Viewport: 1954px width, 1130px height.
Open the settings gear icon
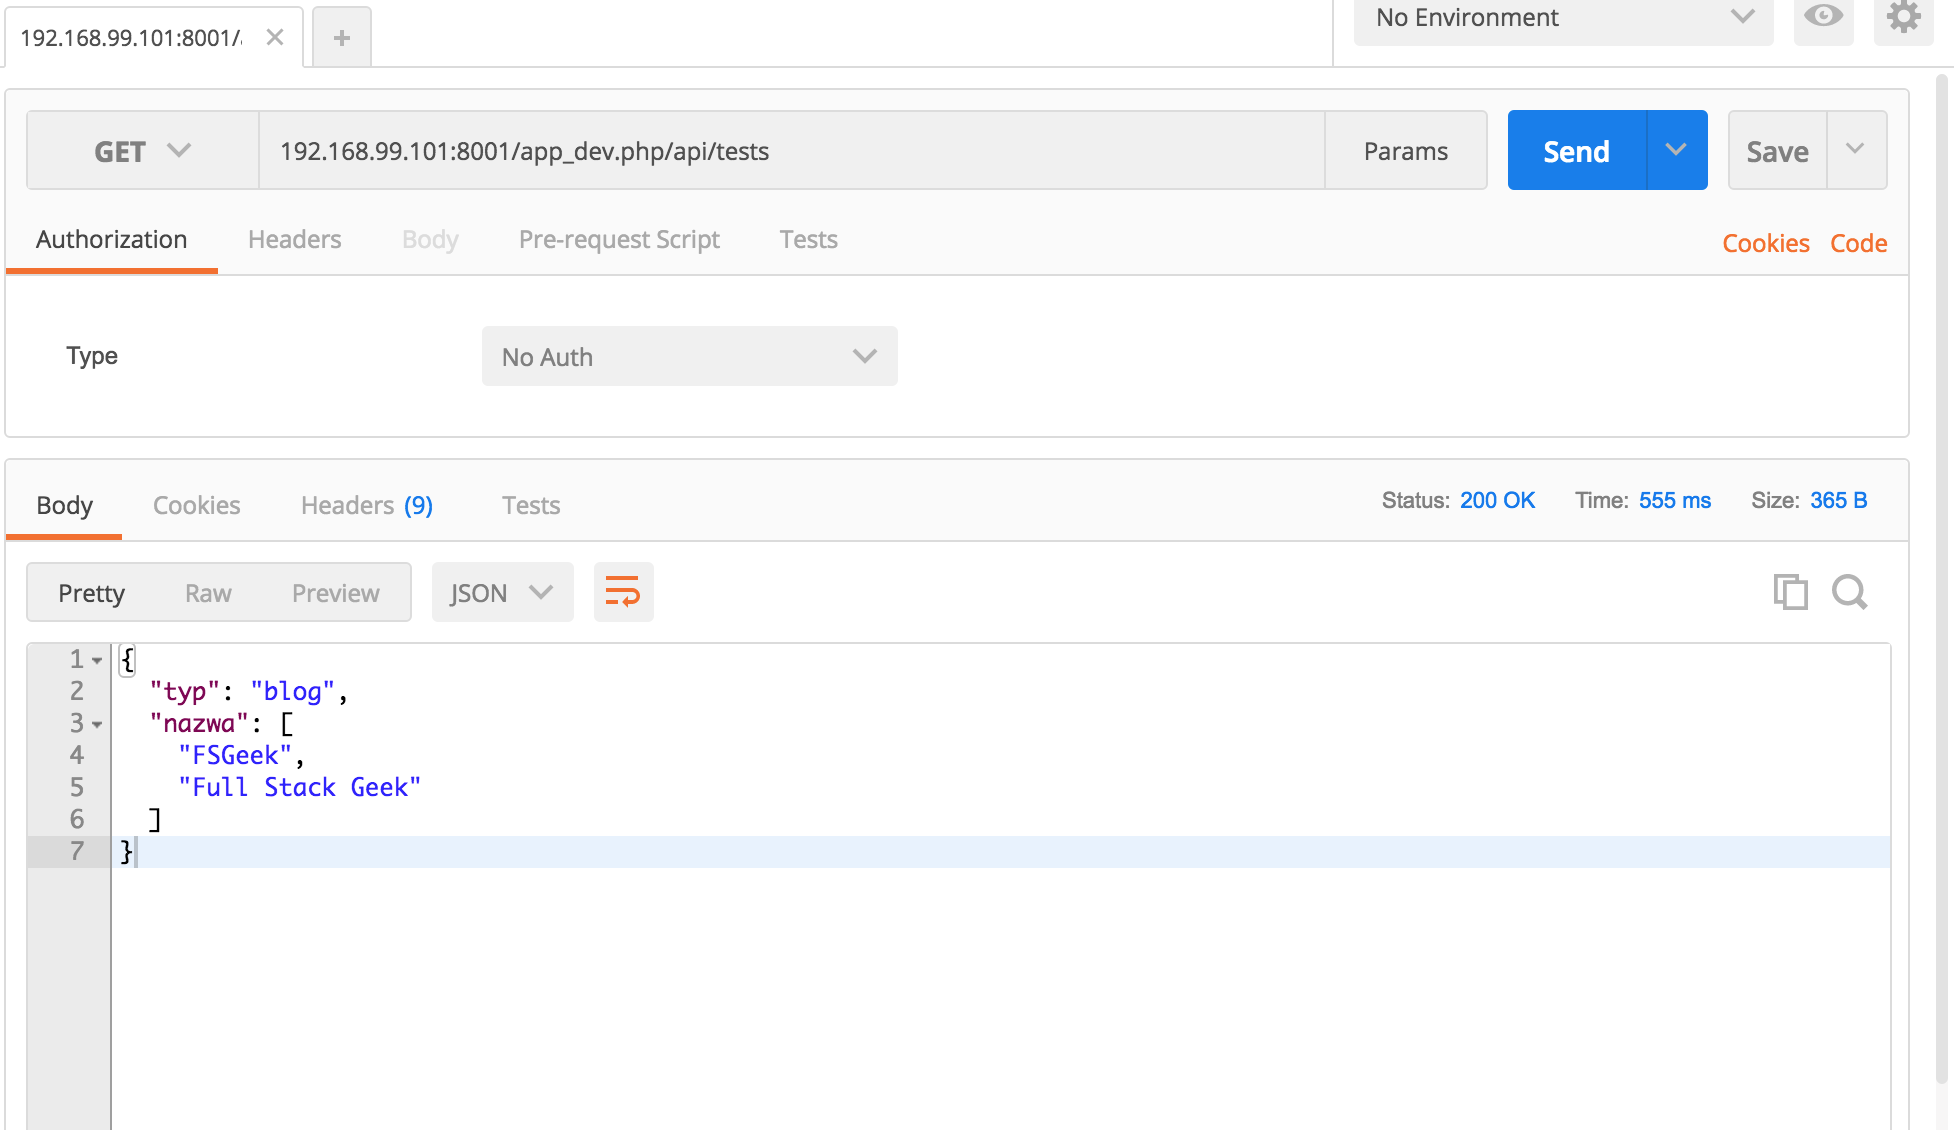1903,17
